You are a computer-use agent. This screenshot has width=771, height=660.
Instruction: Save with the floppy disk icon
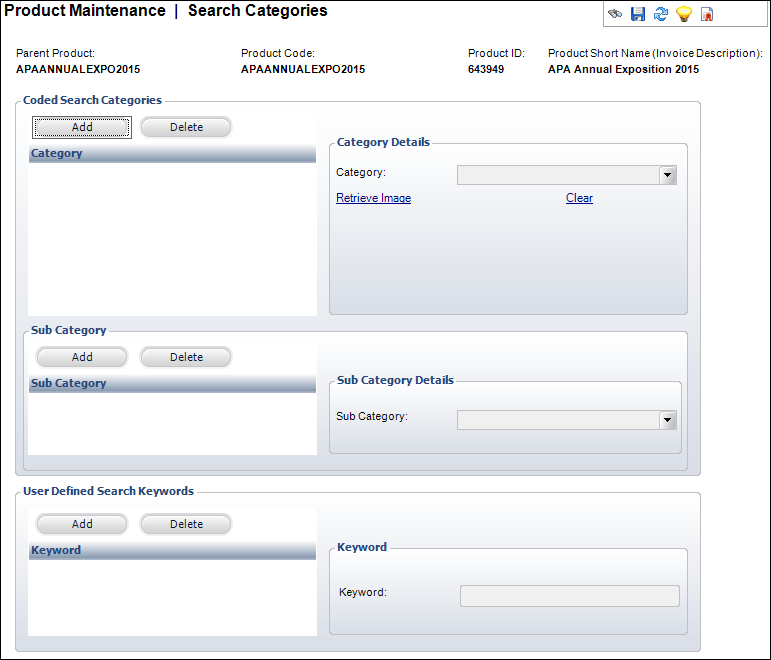(638, 14)
